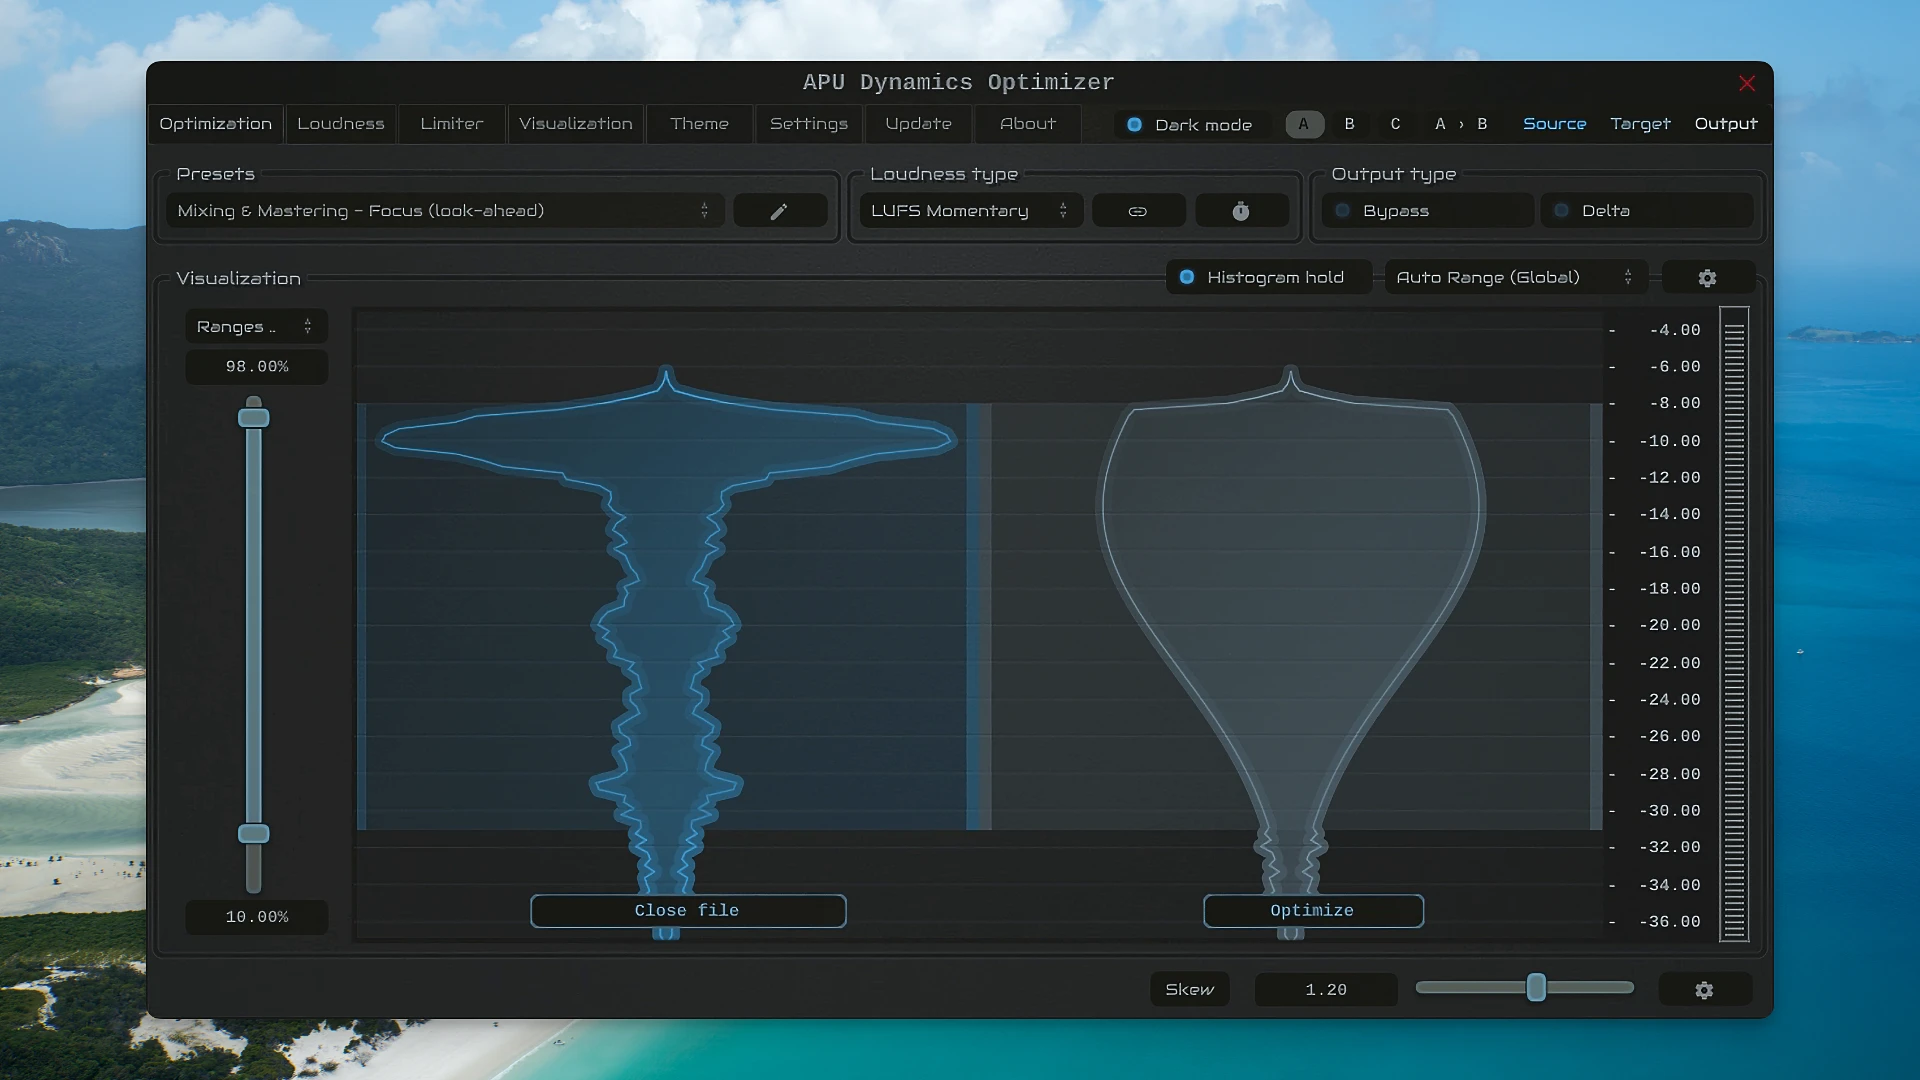Switch to the Update tab
The height and width of the screenshot is (1080, 1920).
tap(919, 124)
